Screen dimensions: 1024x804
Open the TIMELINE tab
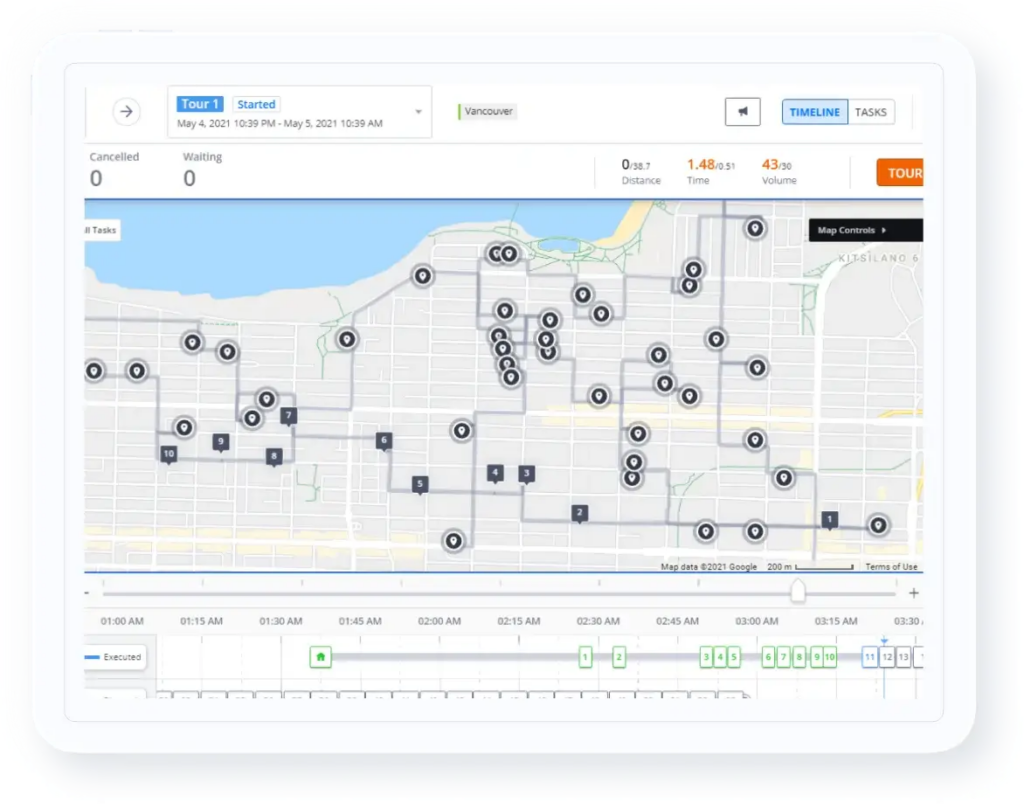pyautogui.click(x=814, y=111)
